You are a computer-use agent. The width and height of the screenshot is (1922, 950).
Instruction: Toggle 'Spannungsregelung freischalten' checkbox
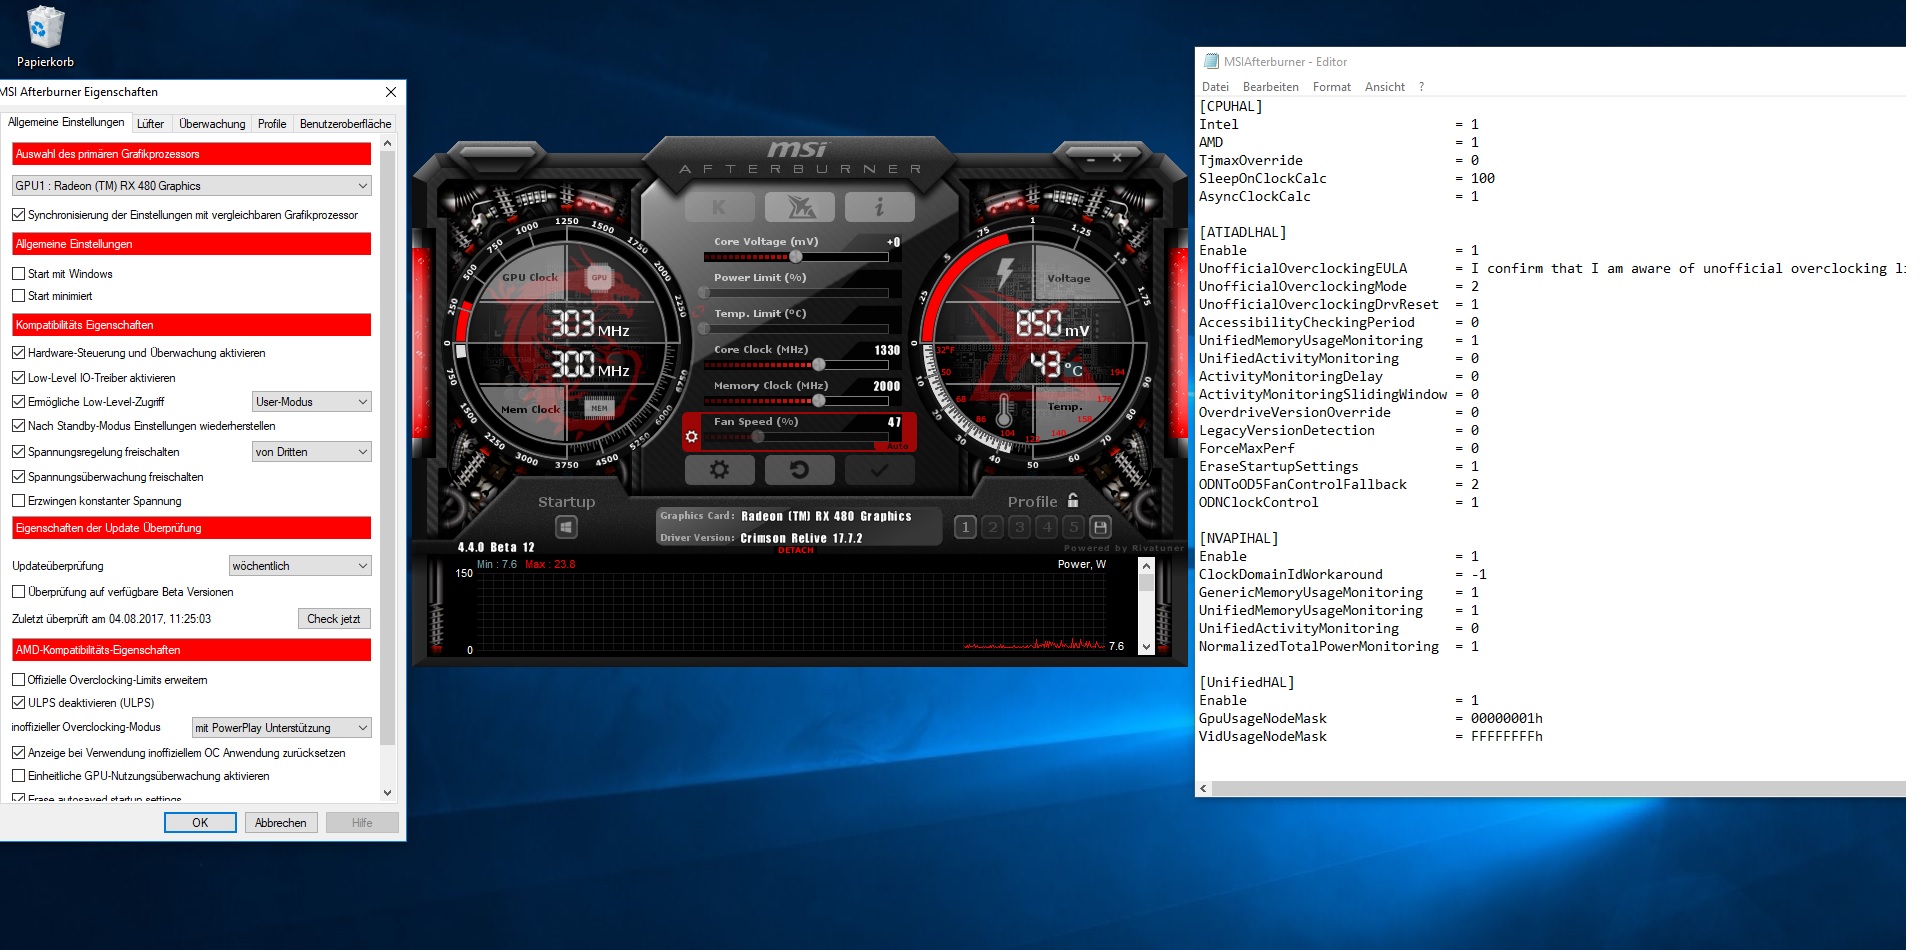coord(18,451)
